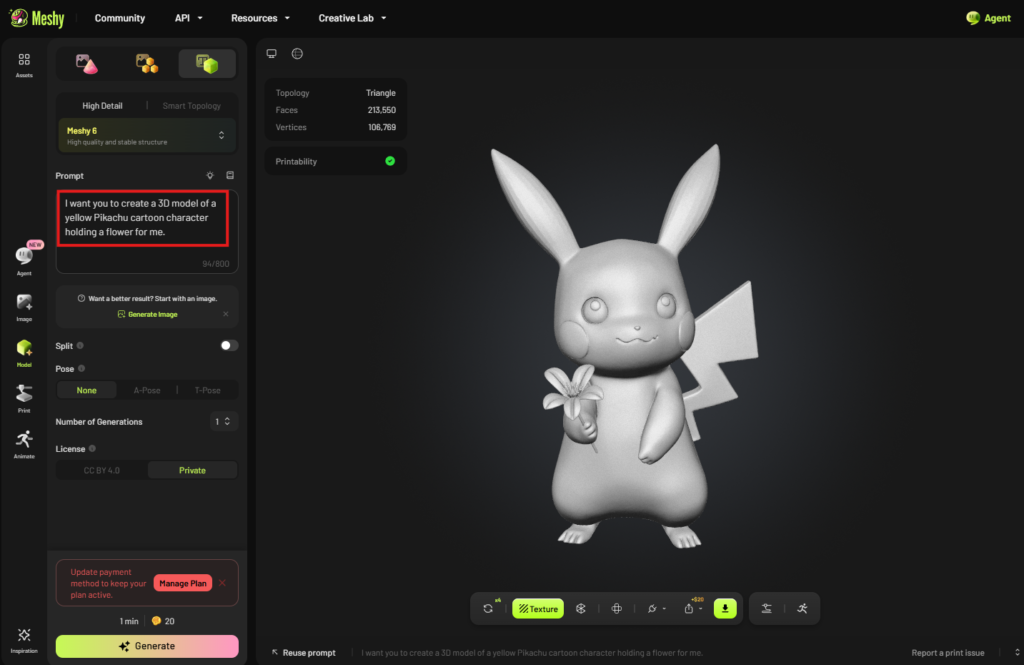The height and width of the screenshot is (665, 1024).
Task: Select the High Detail tab
Action: [x=102, y=105]
